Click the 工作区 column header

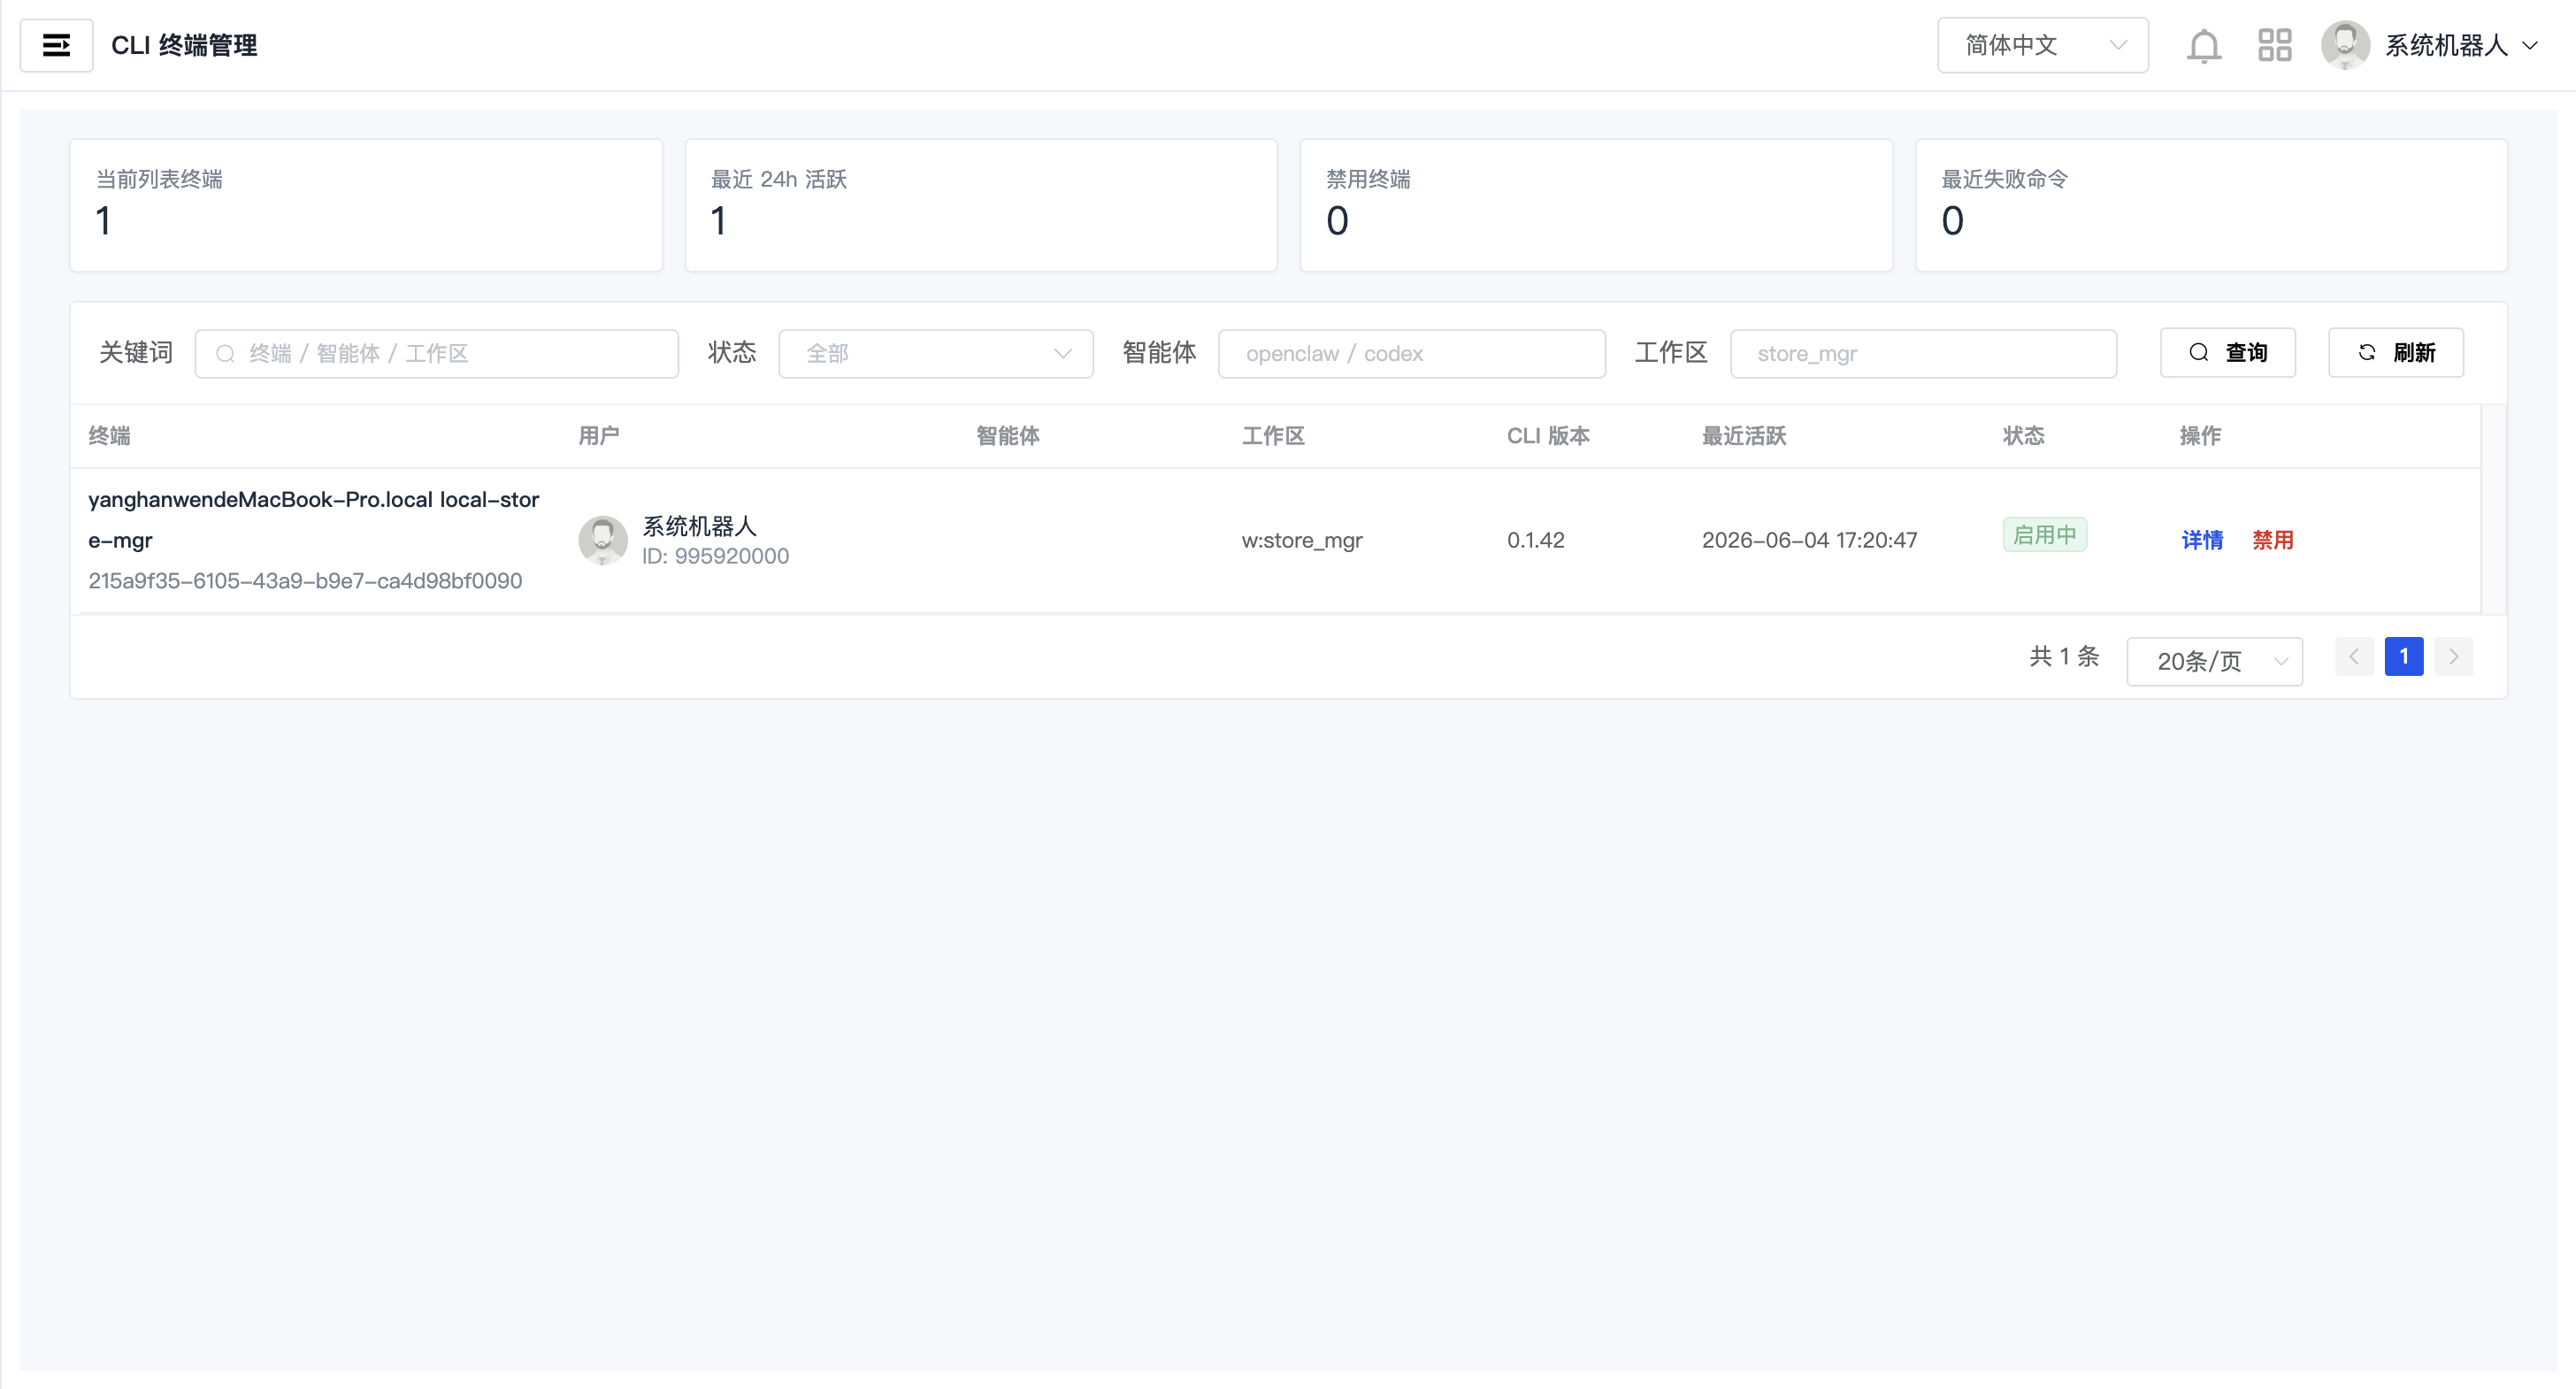pos(1273,436)
